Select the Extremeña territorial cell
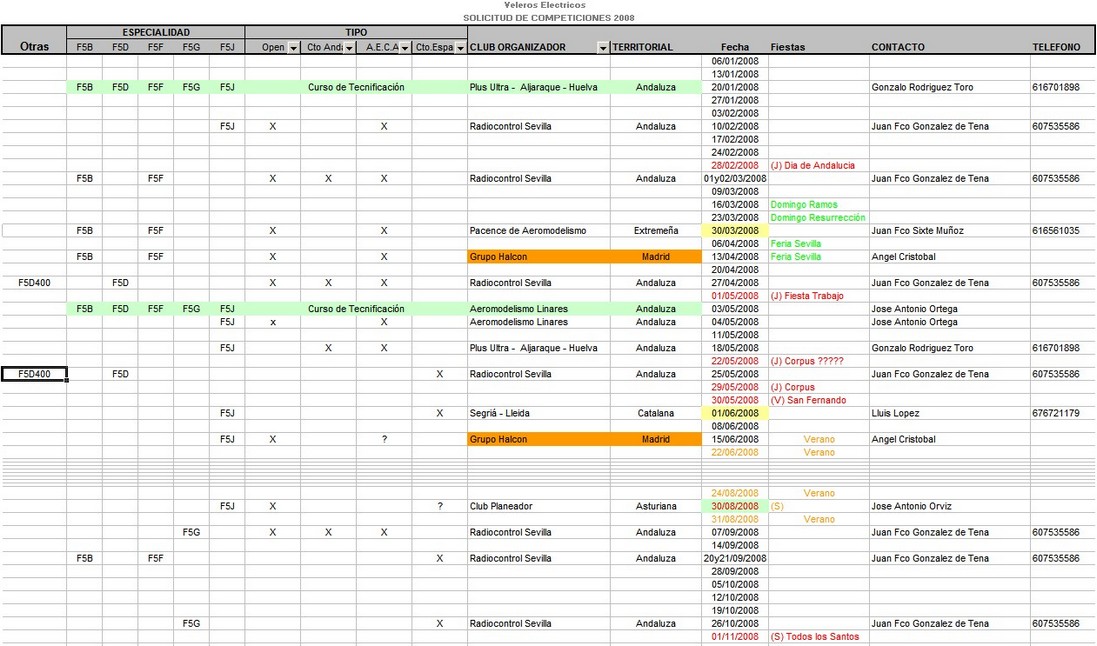 coord(656,230)
